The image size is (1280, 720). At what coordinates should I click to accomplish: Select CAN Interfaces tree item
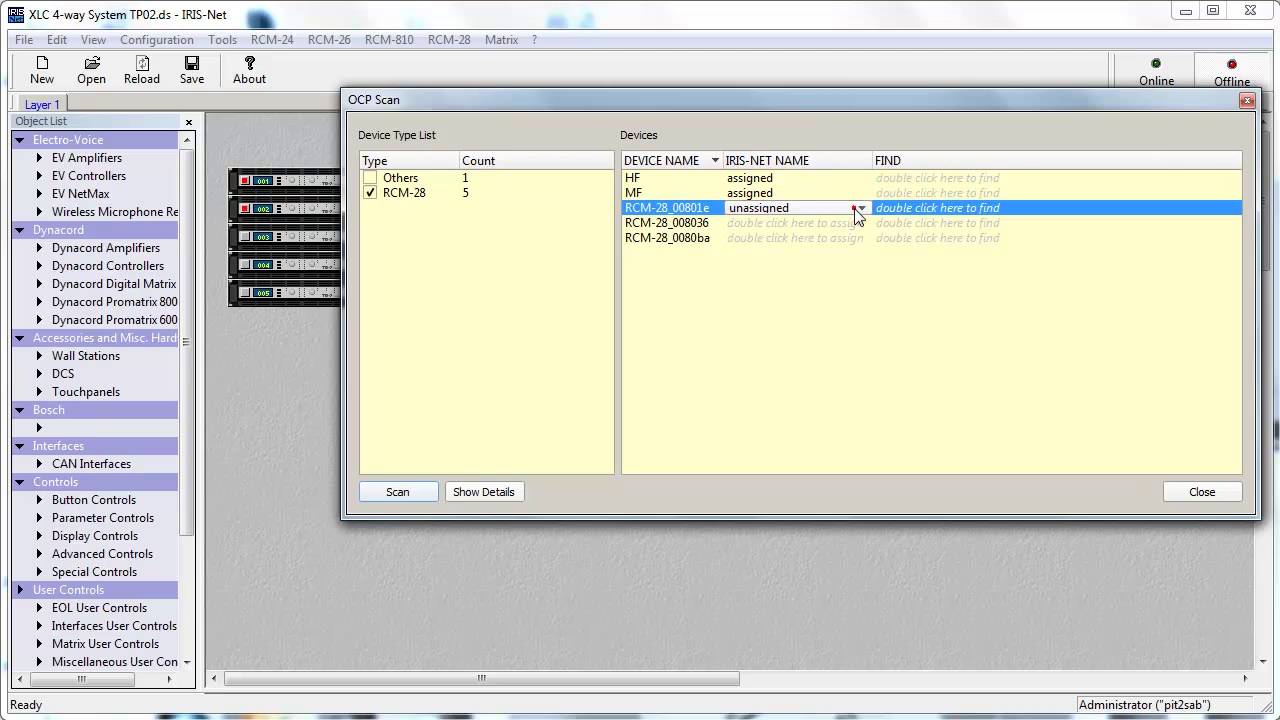point(91,464)
